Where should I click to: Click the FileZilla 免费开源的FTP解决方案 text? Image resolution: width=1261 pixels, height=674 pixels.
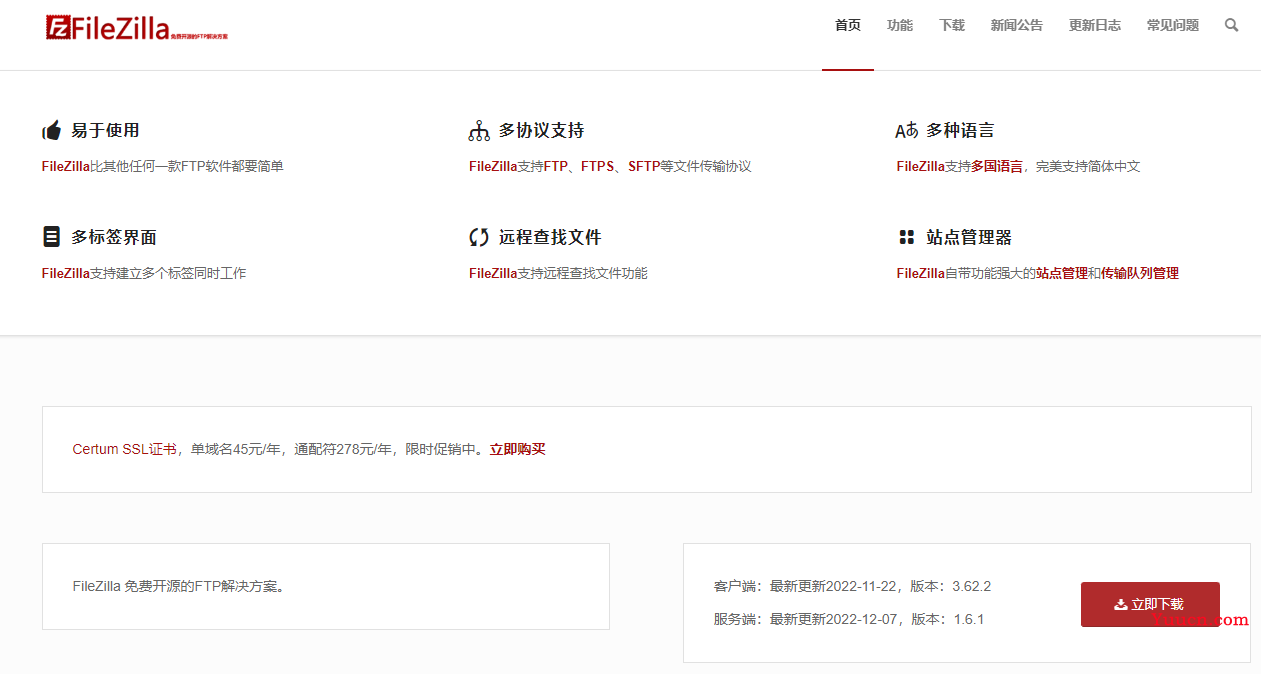tap(181, 586)
